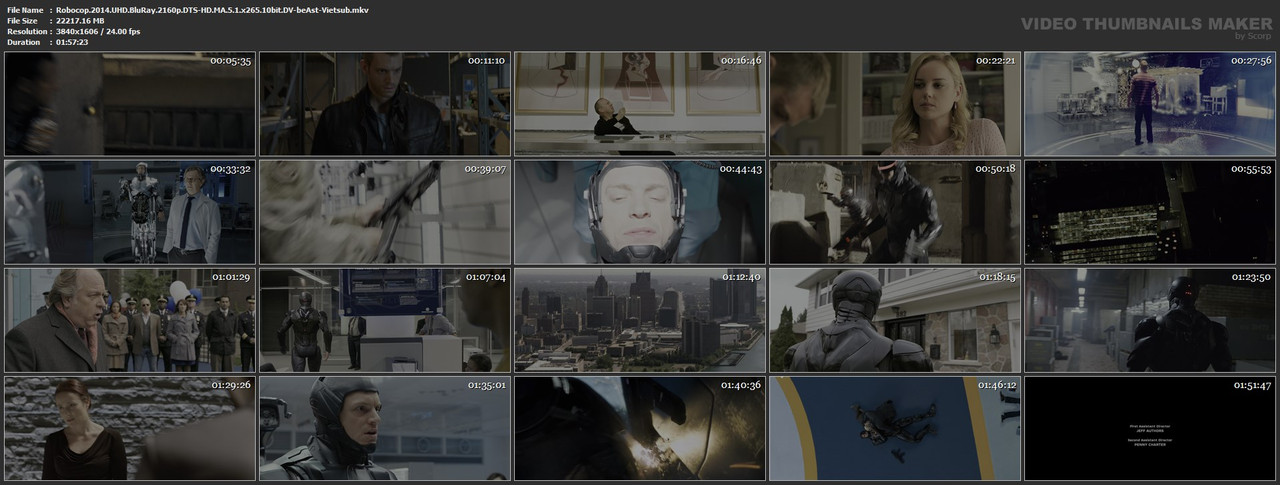The height and width of the screenshot is (485, 1280).
Task: Open the frame at 01:29:26
Action: coord(130,428)
